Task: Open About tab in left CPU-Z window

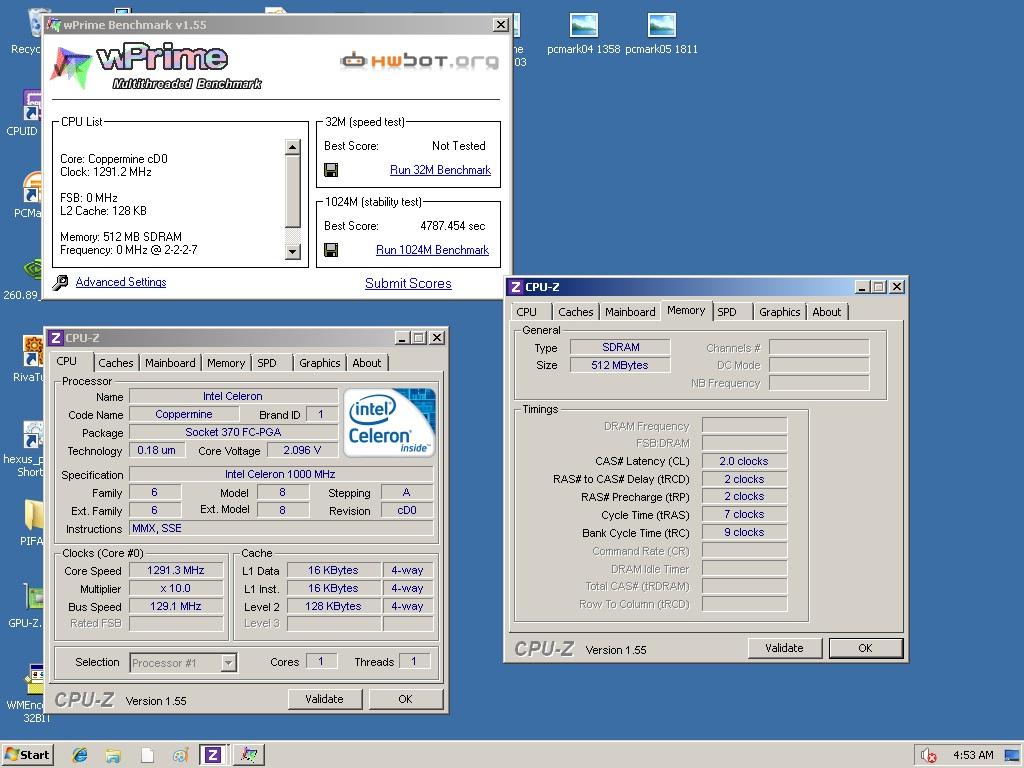Action: pyautogui.click(x=366, y=363)
